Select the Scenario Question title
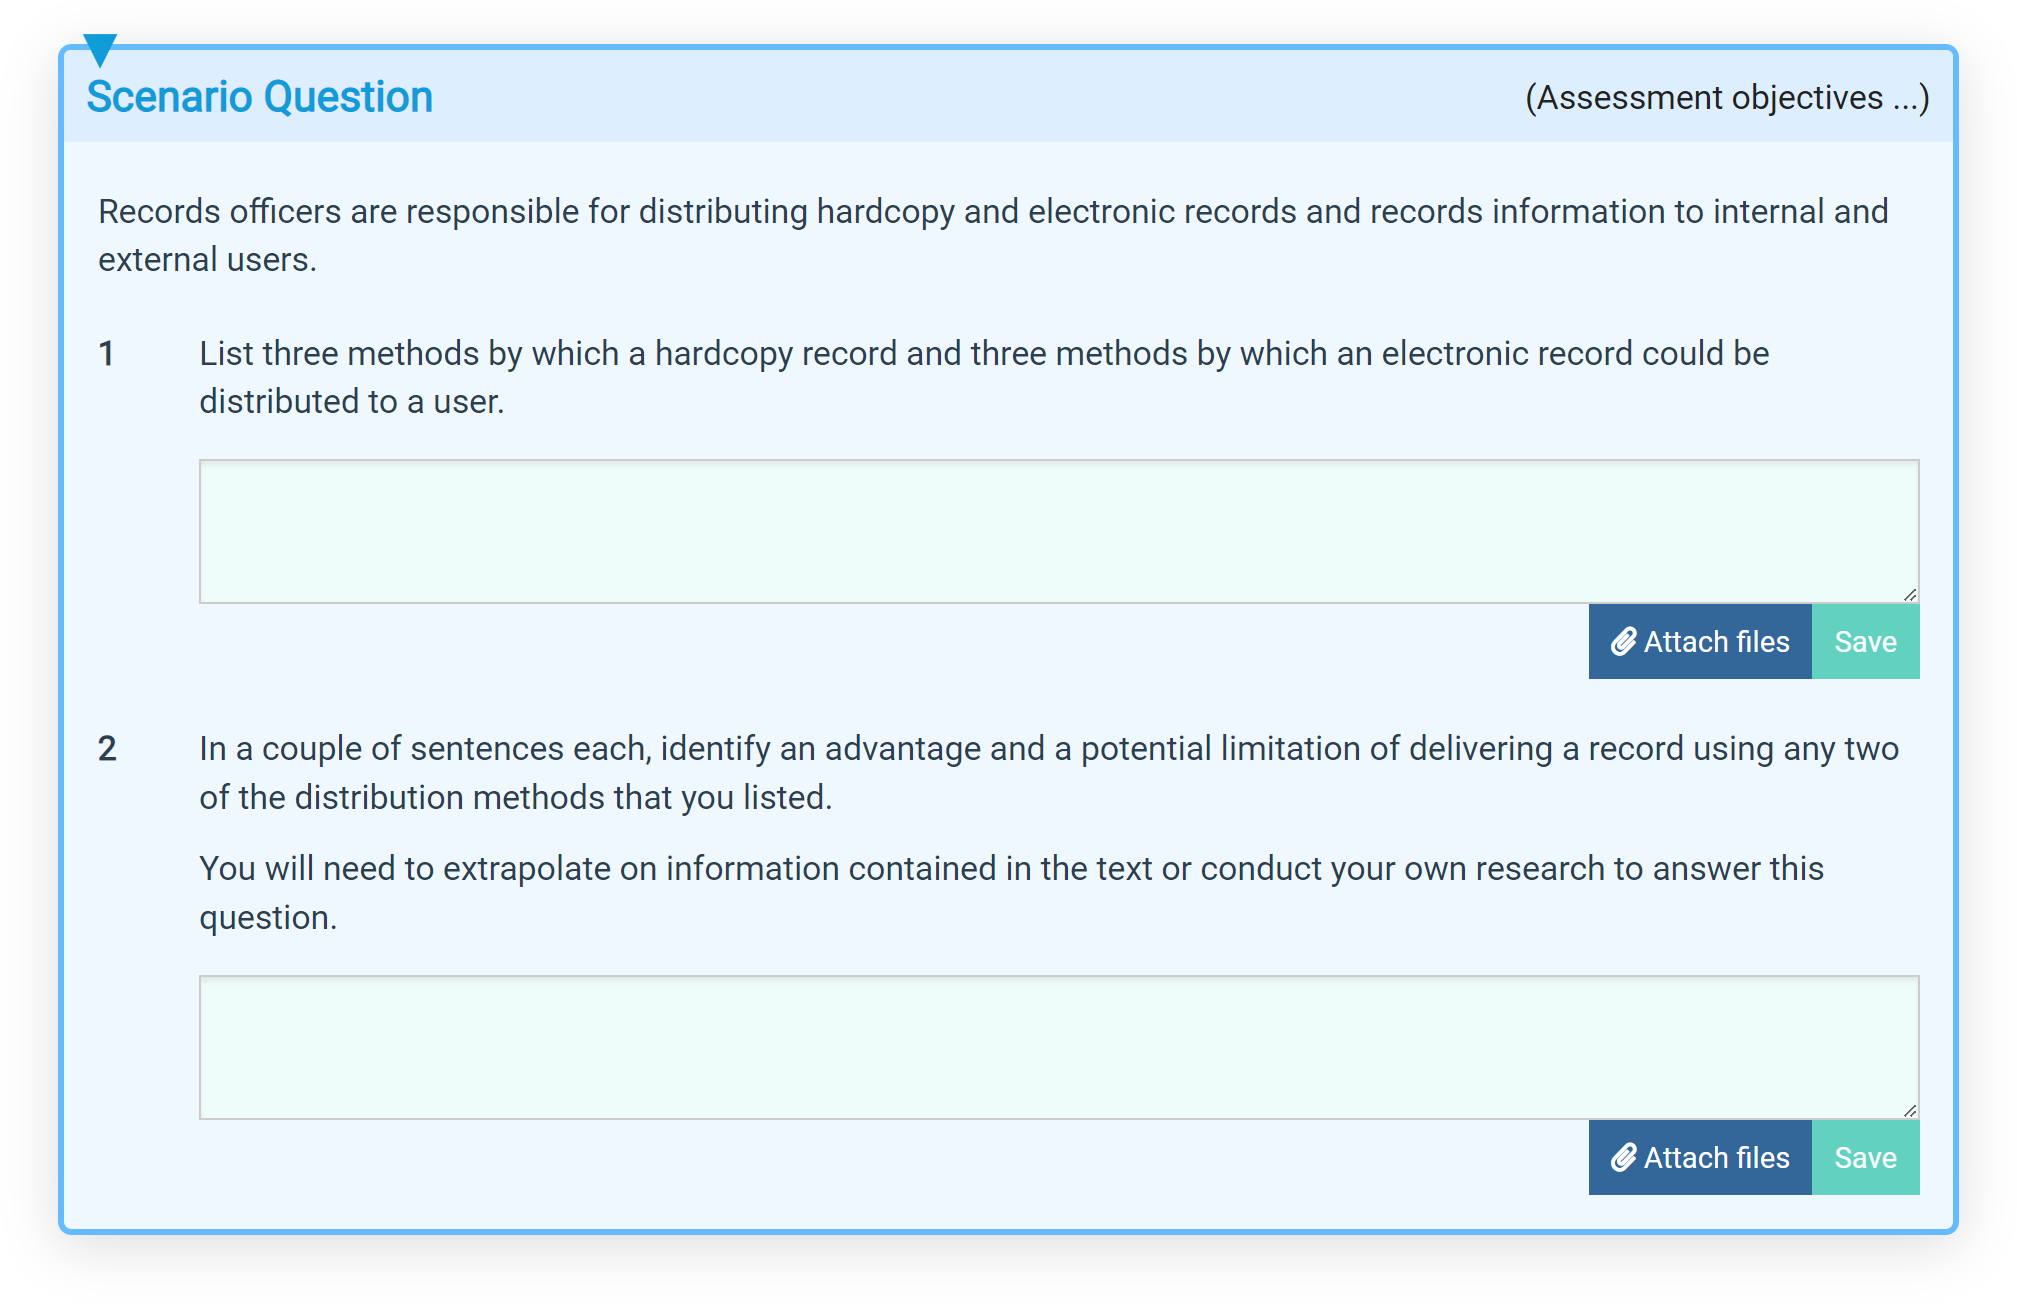 coord(260,96)
